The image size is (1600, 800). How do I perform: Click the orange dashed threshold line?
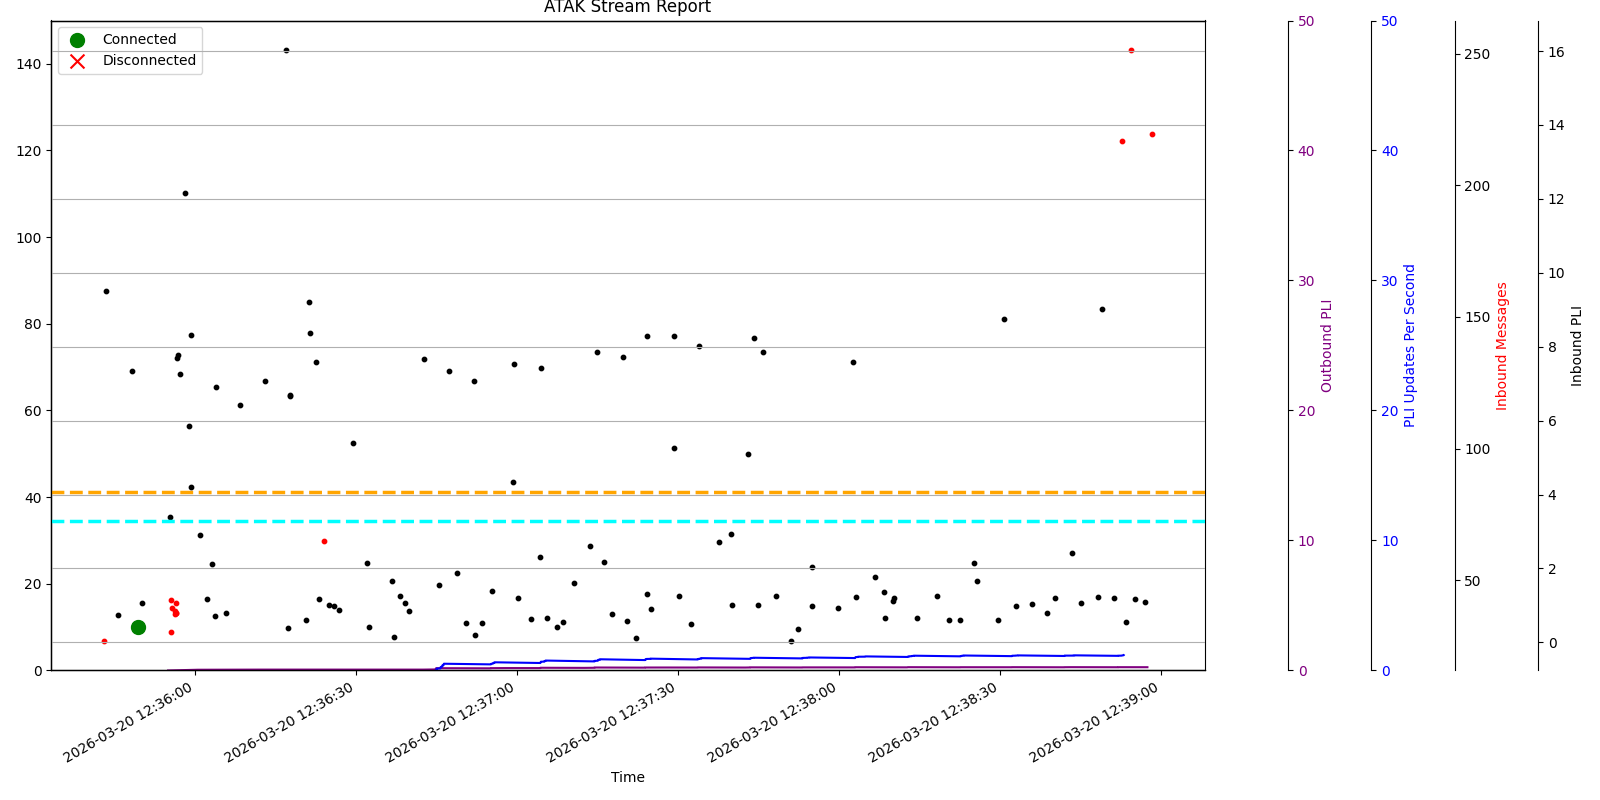700,492
